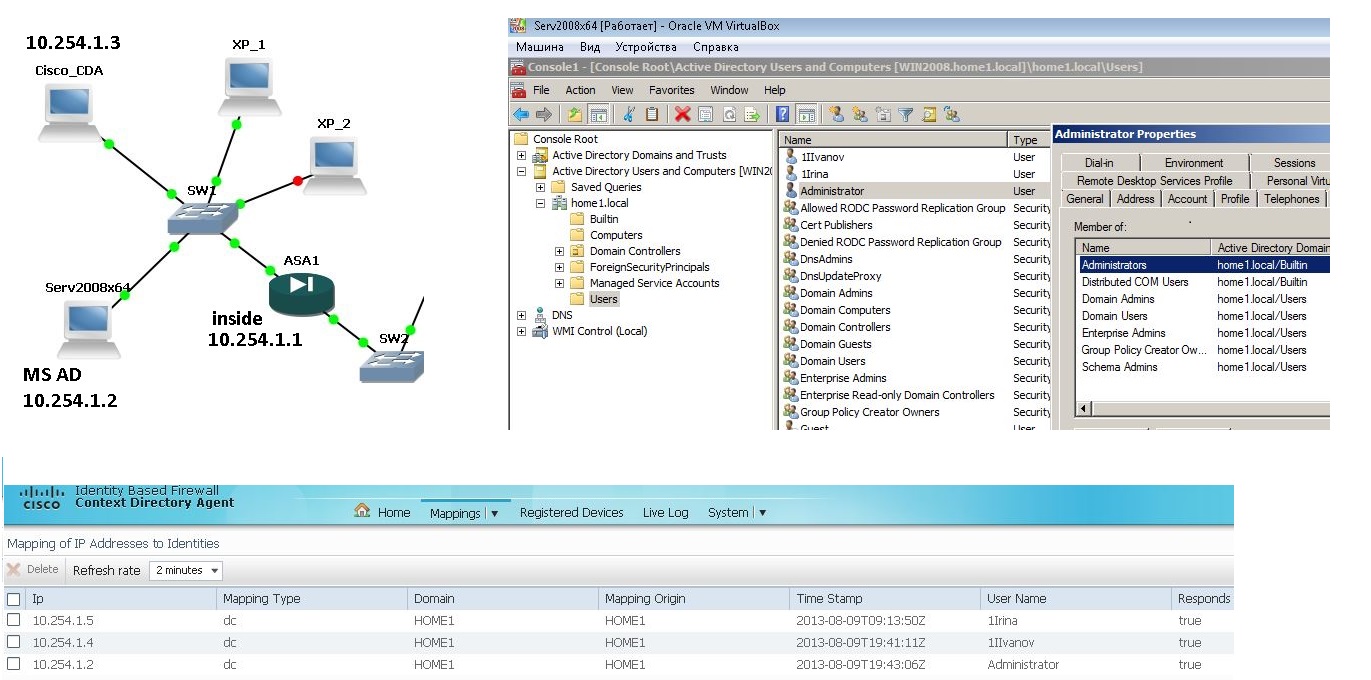The height and width of the screenshot is (680, 1371).
Task: Open the Properties toolbar icon
Action: [706, 114]
